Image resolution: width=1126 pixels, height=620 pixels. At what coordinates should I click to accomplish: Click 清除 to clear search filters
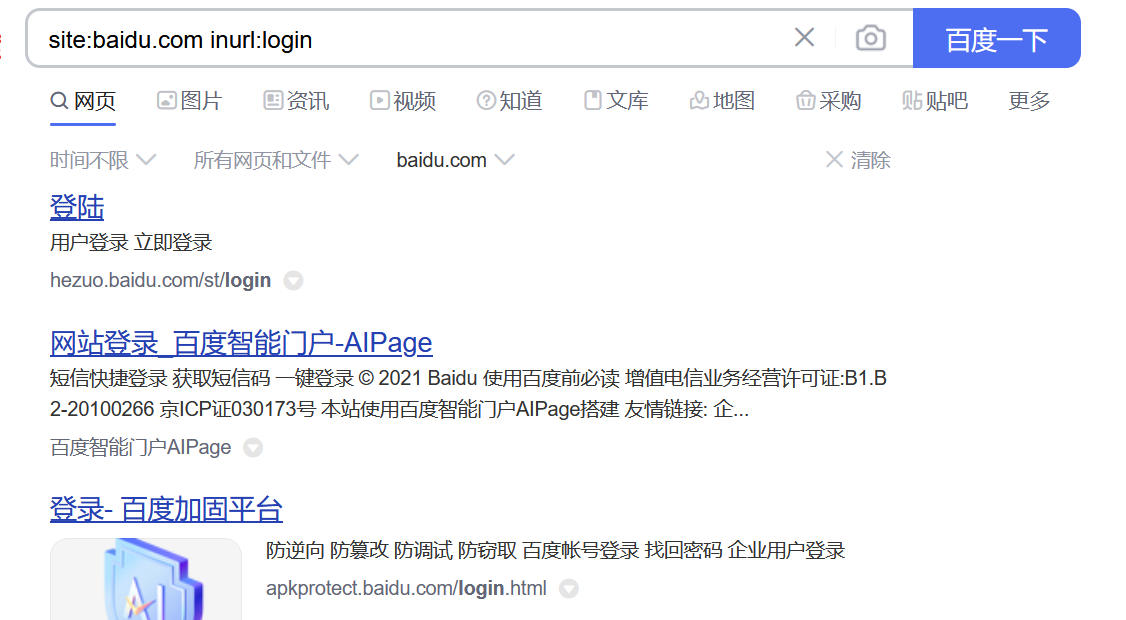tap(870, 159)
